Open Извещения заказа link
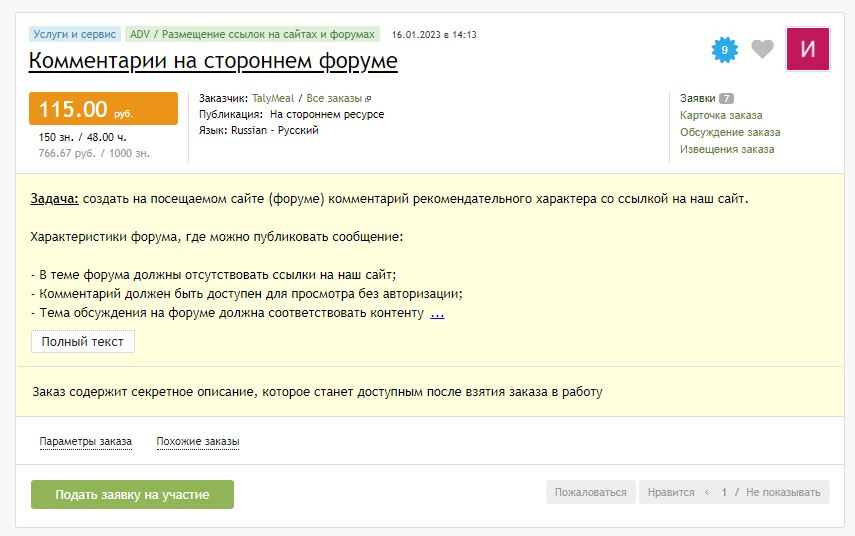 (x=727, y=149)
